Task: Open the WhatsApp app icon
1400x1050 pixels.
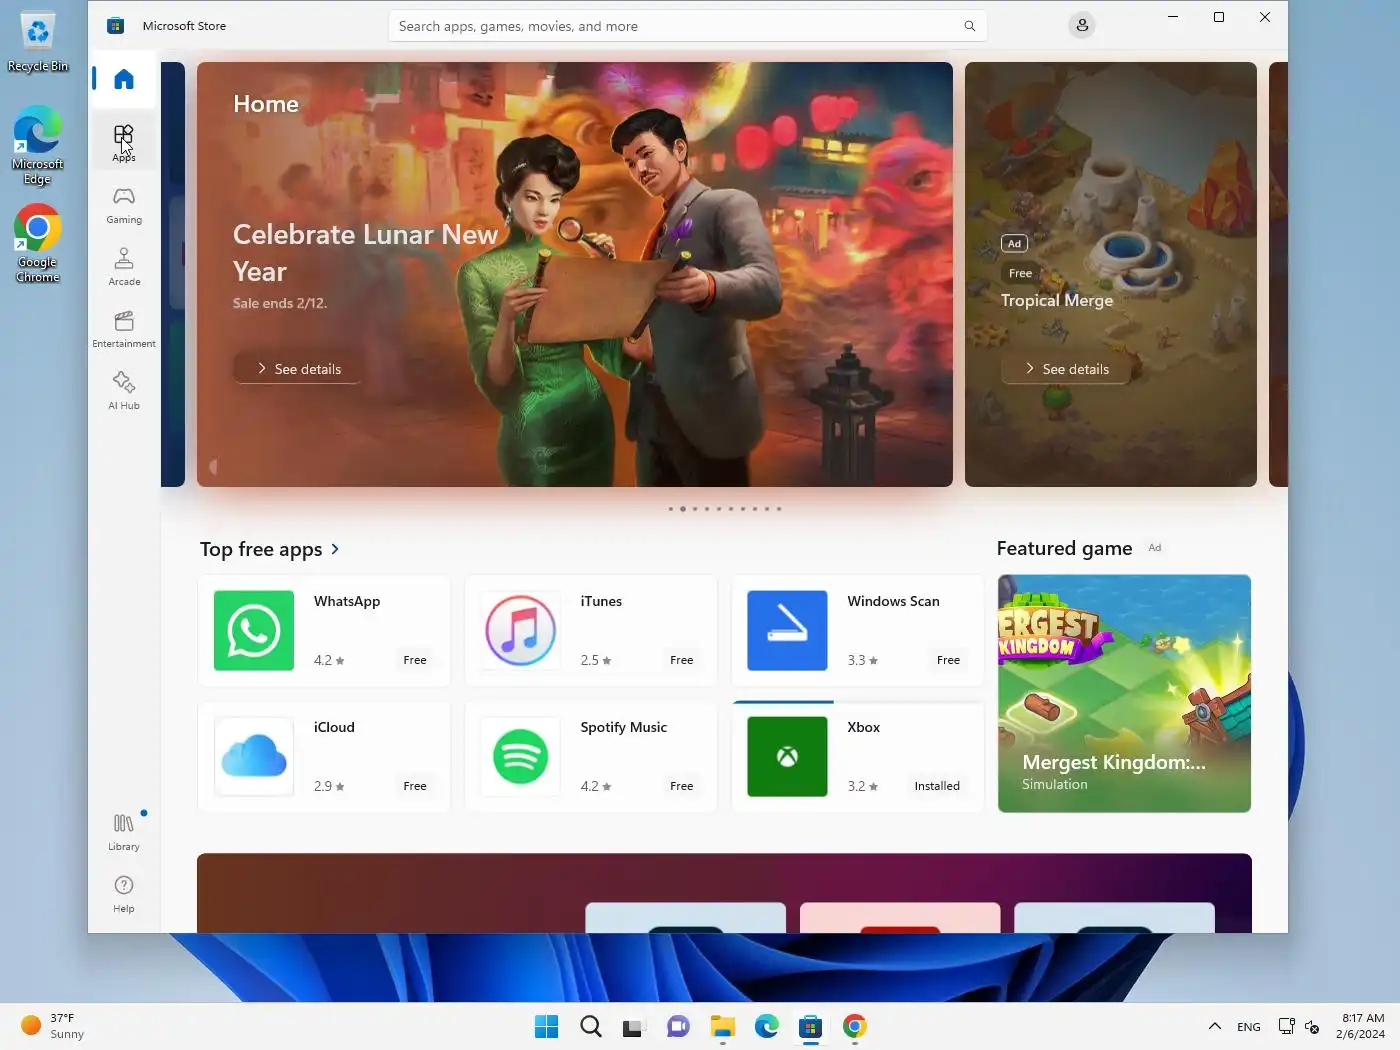Action: coord(254,630)
